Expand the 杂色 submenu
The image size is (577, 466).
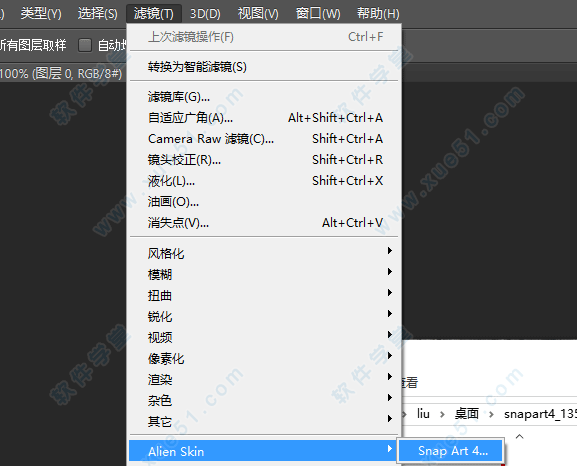point(263,400)
